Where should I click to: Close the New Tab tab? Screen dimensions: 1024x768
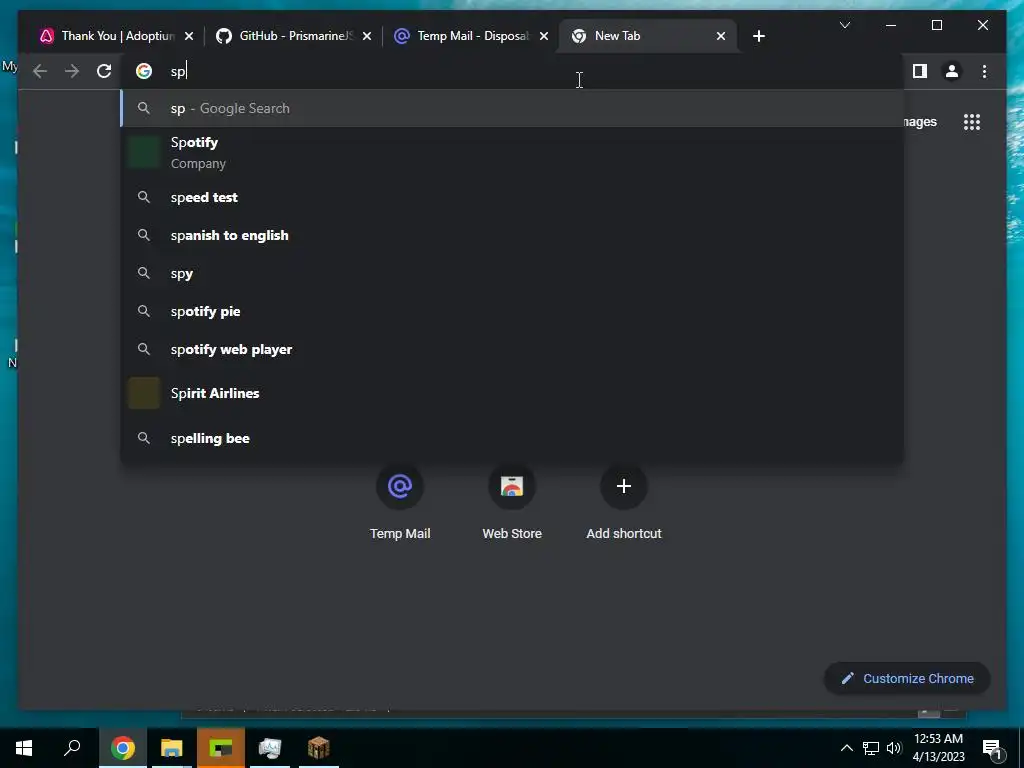tap(721, 36)
